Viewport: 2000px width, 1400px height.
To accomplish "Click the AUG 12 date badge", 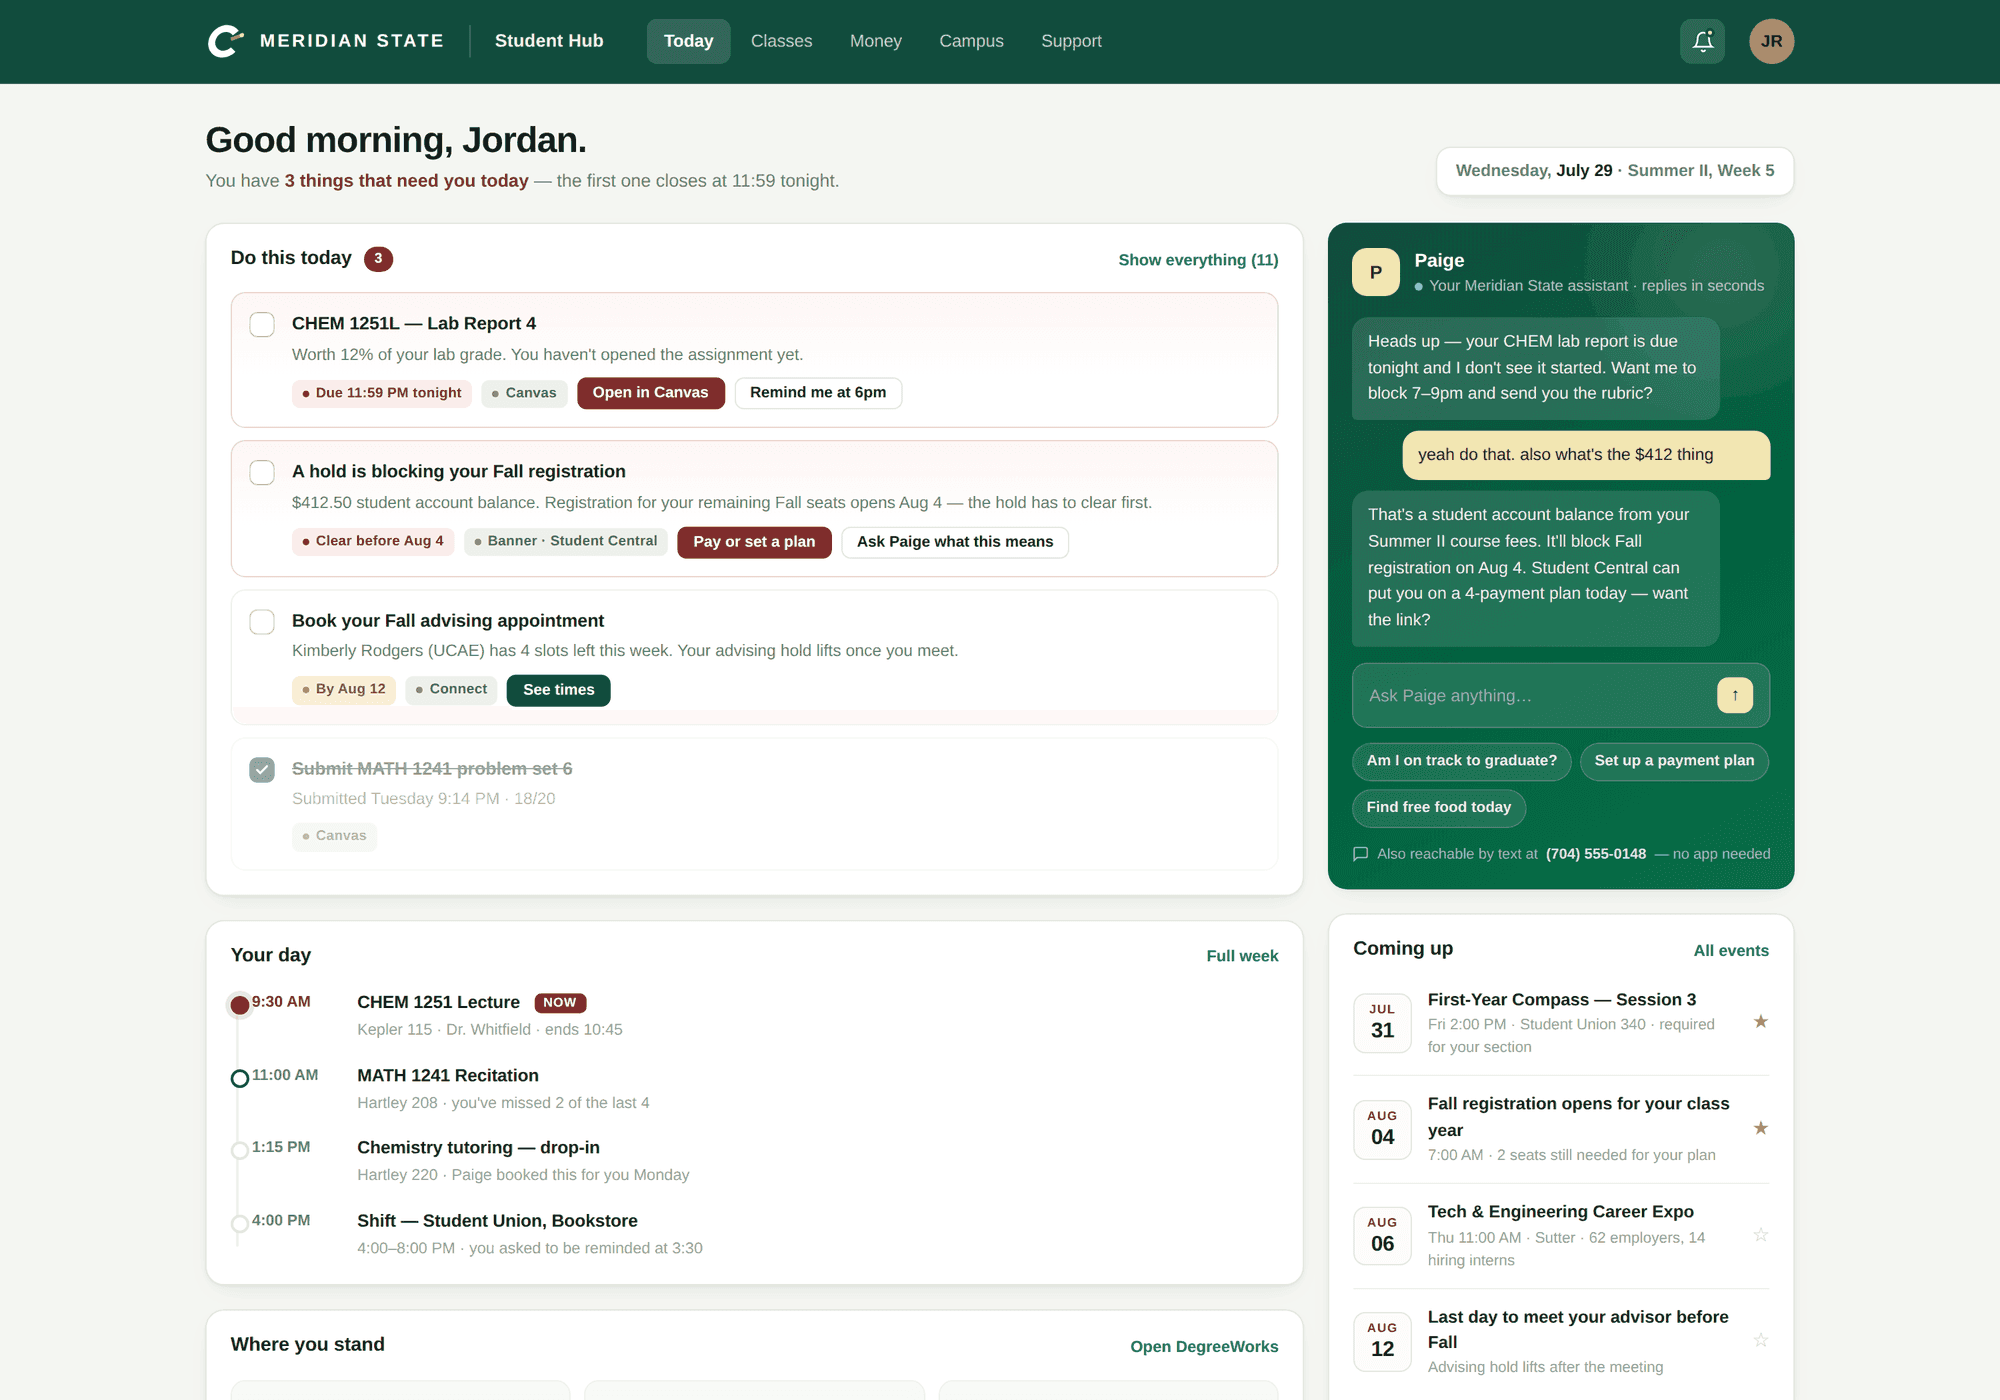I will point(1382,1340).
